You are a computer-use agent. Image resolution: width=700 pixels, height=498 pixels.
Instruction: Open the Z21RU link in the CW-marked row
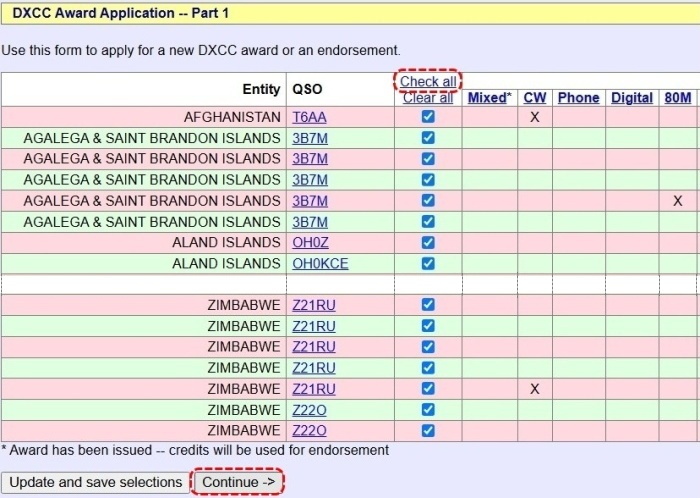pyautogui.click(x=314, y=389)
